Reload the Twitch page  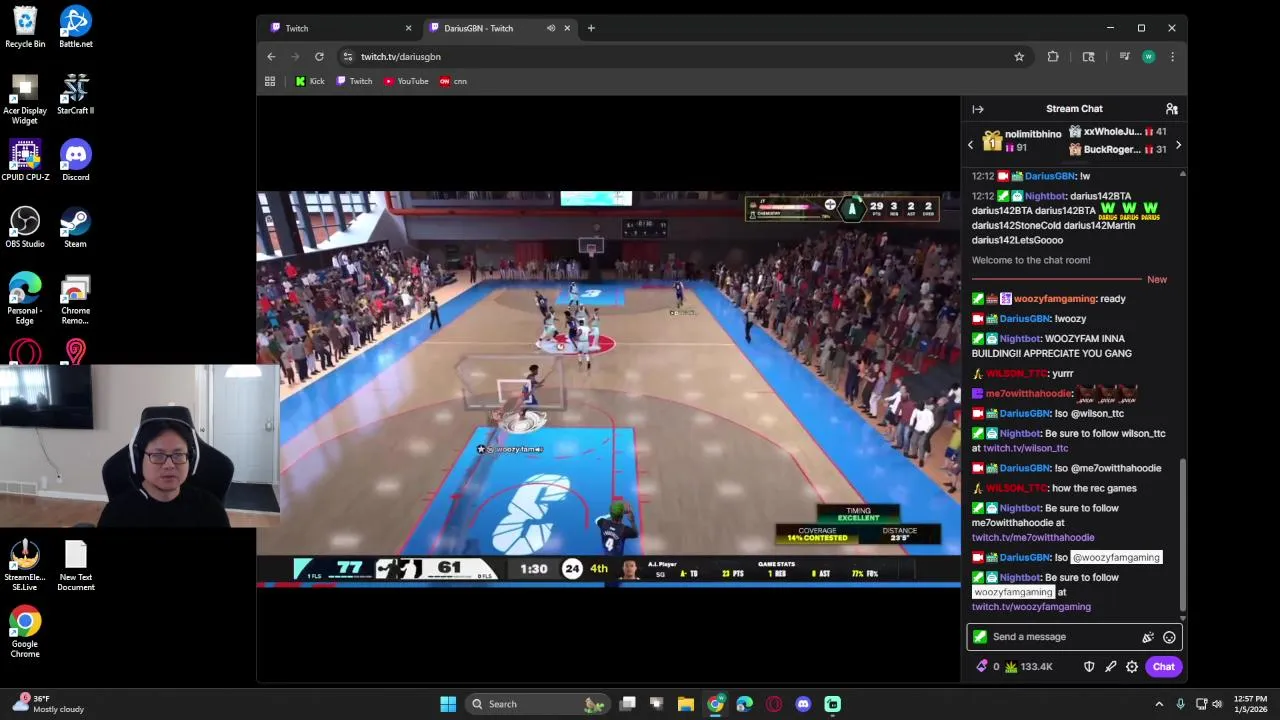pyautogui.click(x=319, y=57)
